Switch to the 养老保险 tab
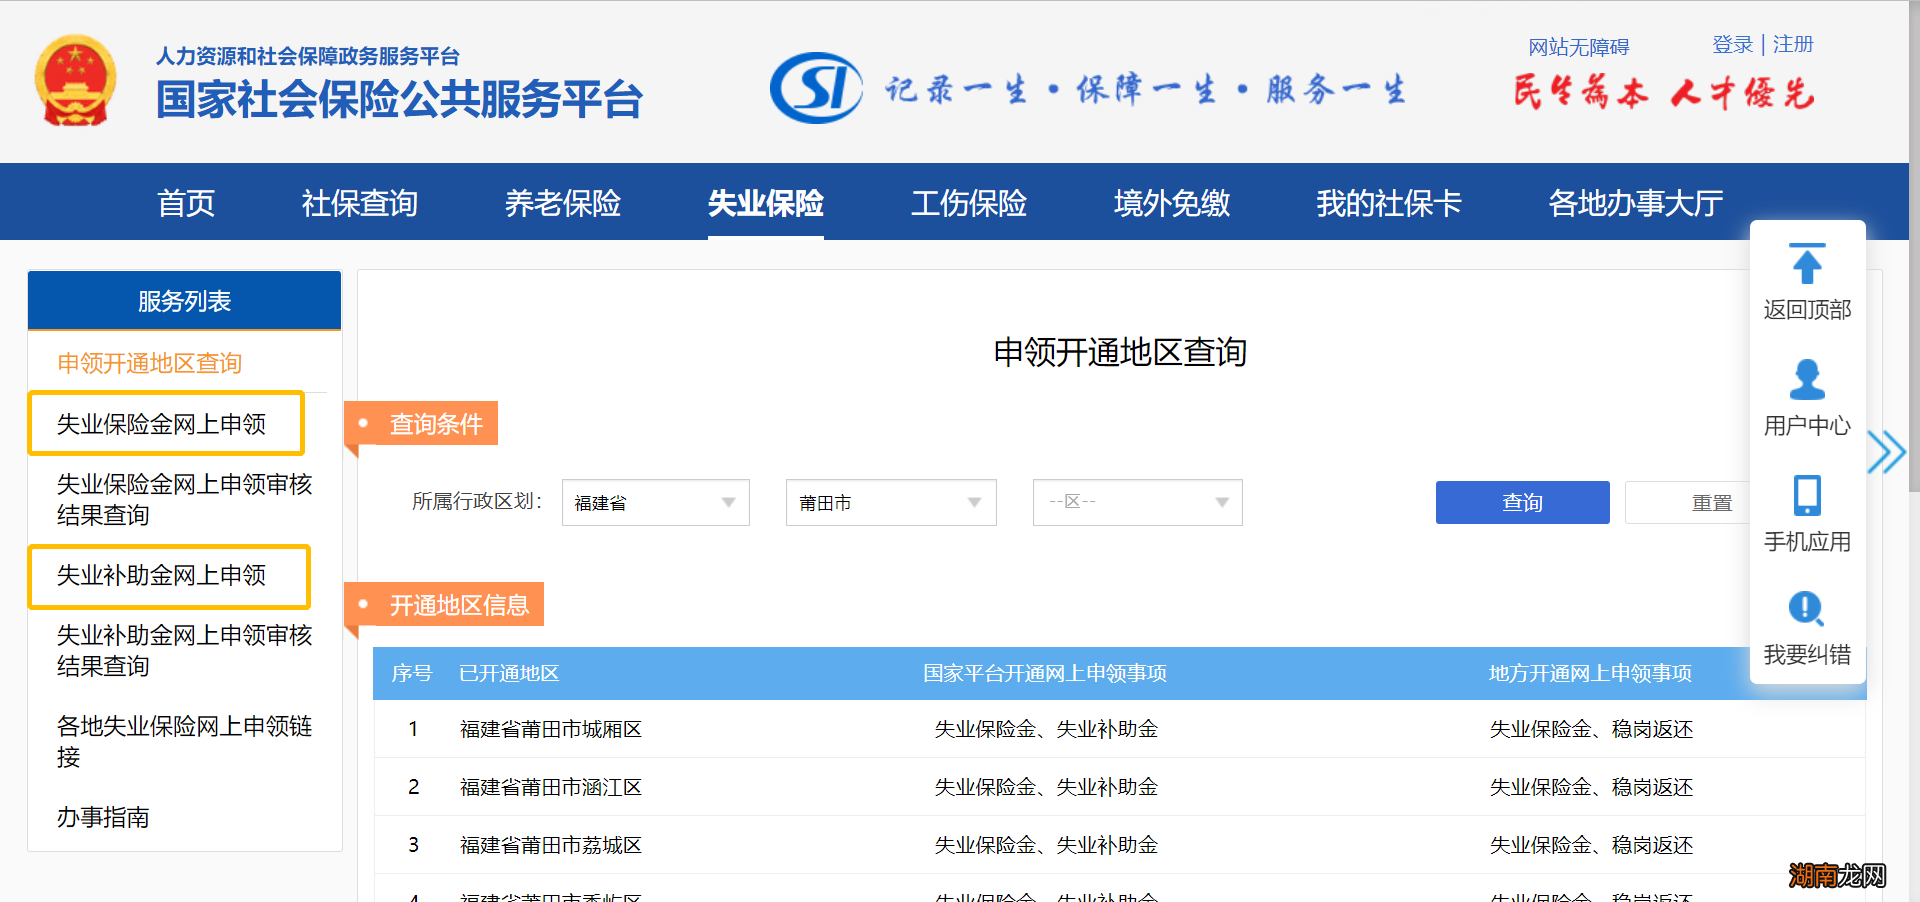Image resolution: width=1920 pixels, height=902 pixels. 563,203
